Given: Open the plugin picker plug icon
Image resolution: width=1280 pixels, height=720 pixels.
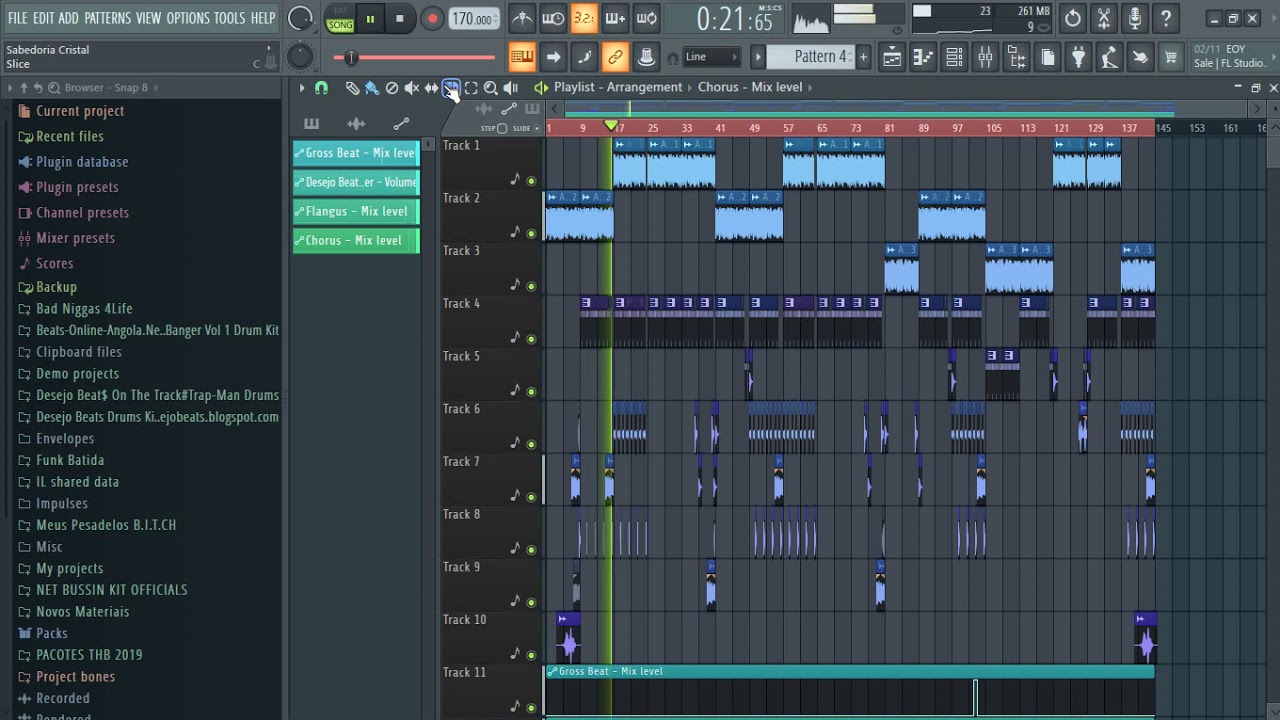Looking at the screenshot, I should [1078, 57].
